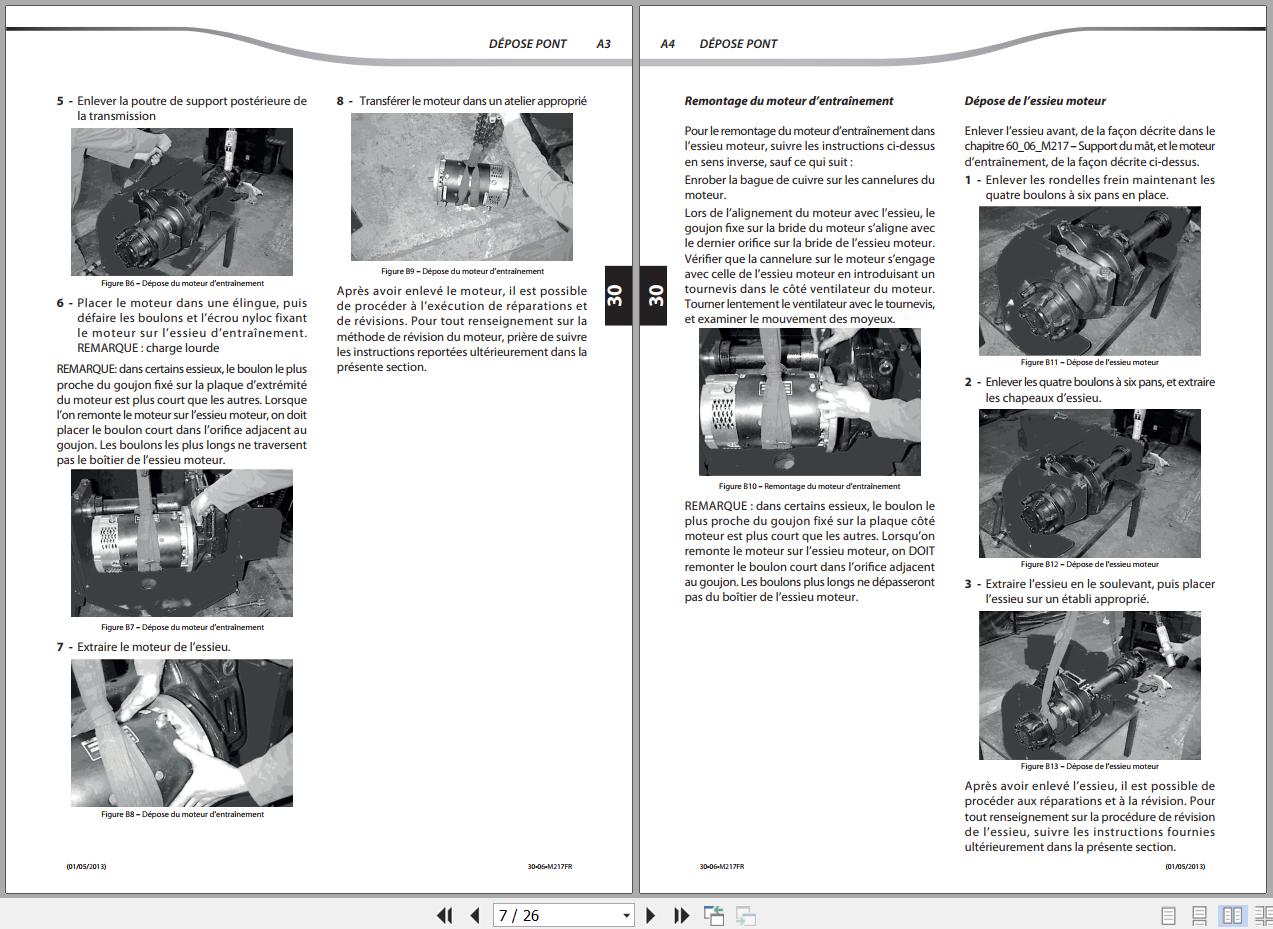
Task: Click the right page header 'A4 DÉPOSE PONT'
Action: pos(719,44)
